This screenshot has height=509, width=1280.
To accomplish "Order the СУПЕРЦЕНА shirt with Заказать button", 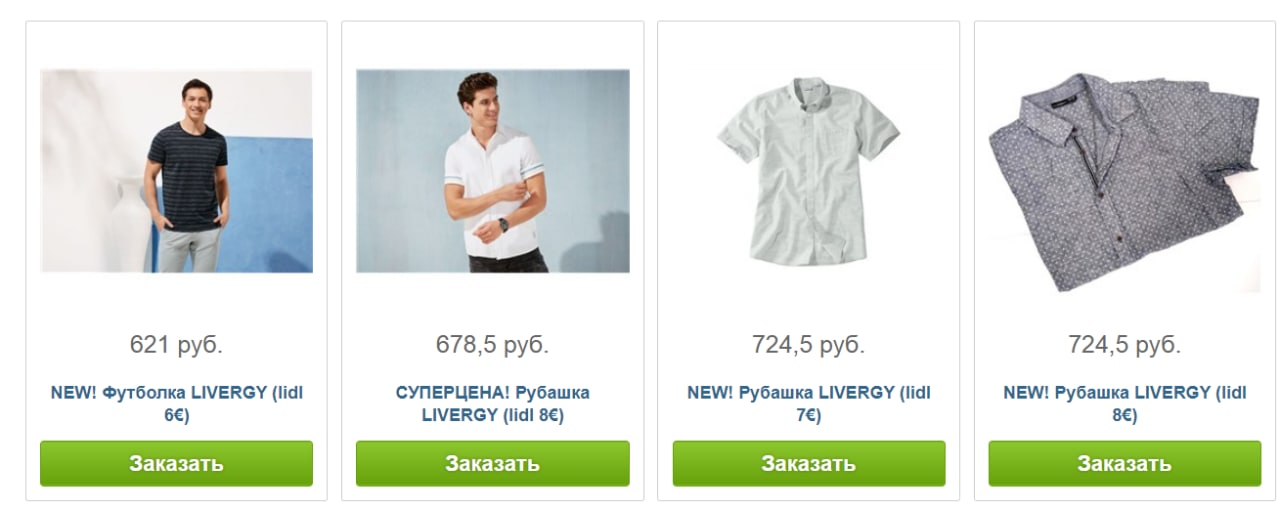I will [x=493, y=464].
